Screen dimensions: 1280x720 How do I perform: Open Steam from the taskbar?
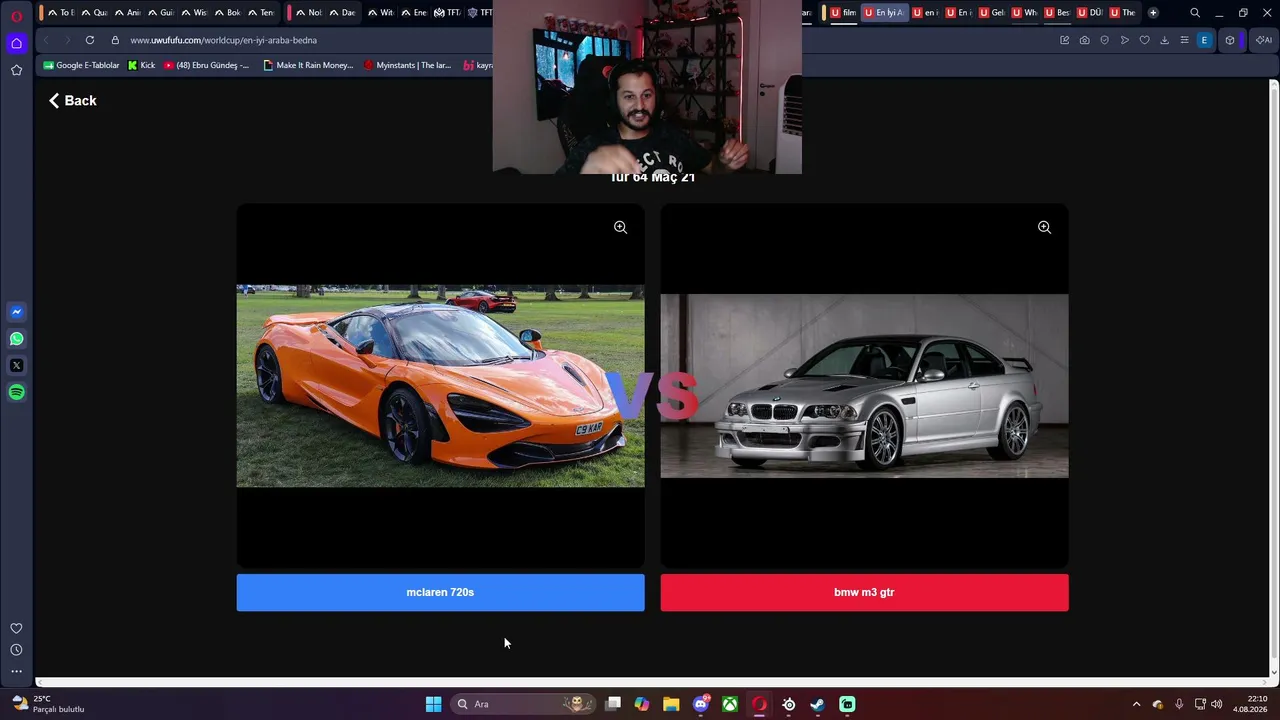pos(818,704)
